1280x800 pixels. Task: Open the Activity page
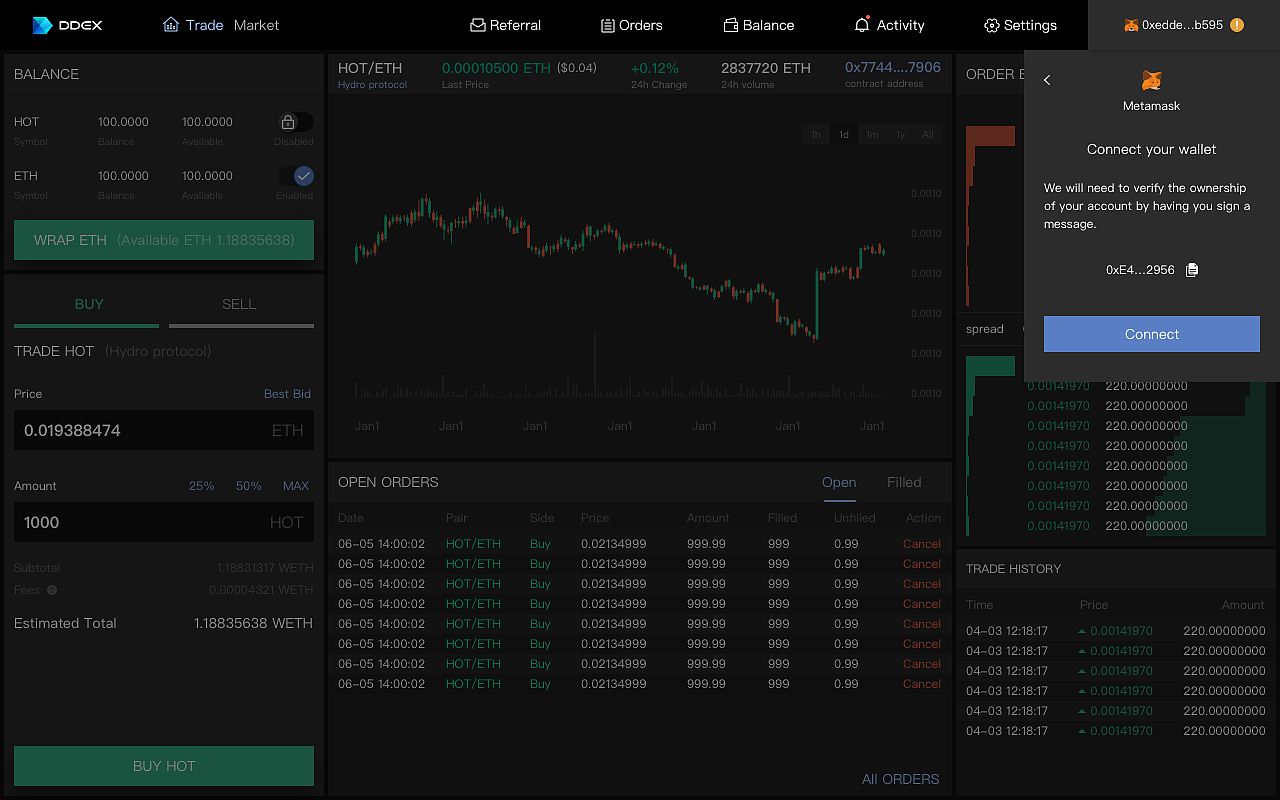pos(900,25)
